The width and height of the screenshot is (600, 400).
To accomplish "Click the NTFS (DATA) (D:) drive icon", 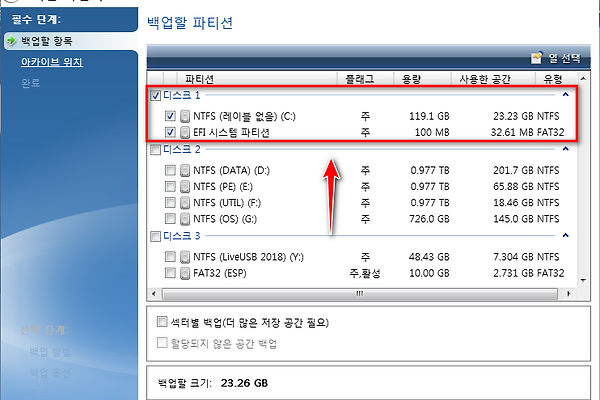I will [x=185, y=169].
